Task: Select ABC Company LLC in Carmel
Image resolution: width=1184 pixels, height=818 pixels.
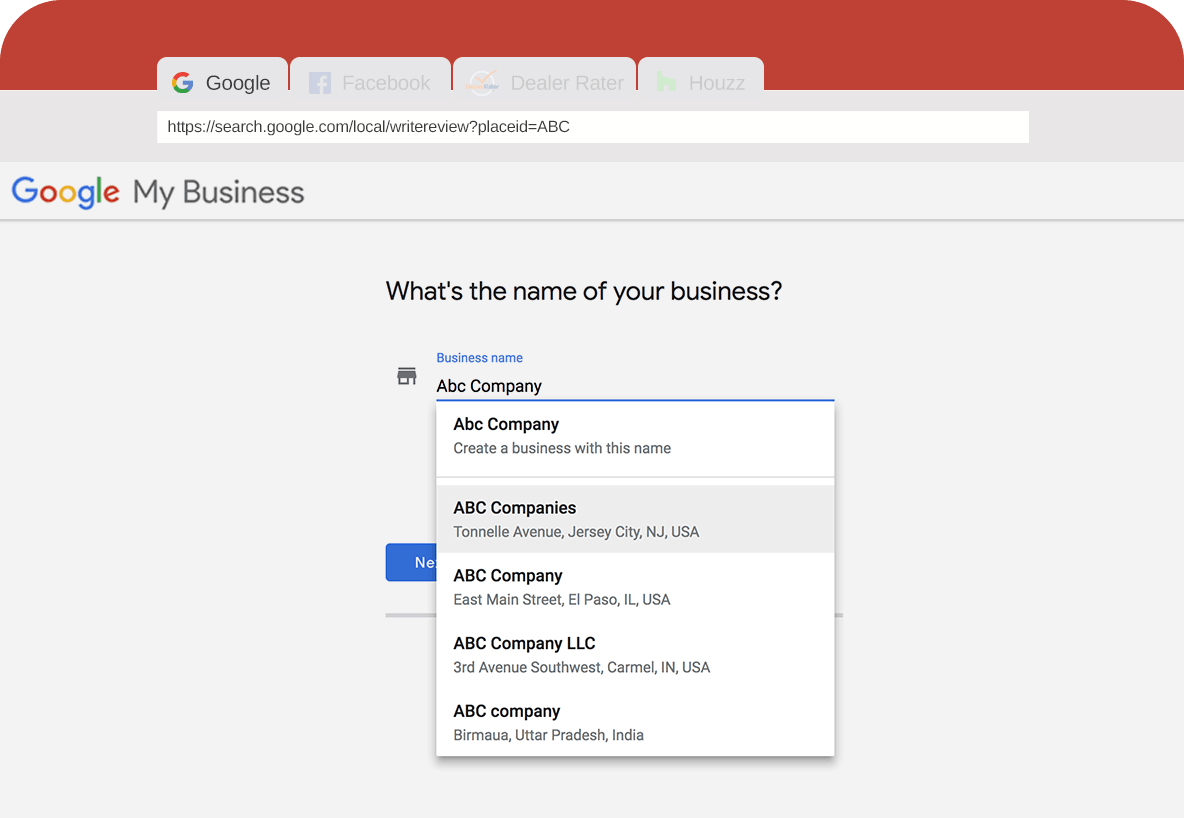Action: click(x=635, y=655)
